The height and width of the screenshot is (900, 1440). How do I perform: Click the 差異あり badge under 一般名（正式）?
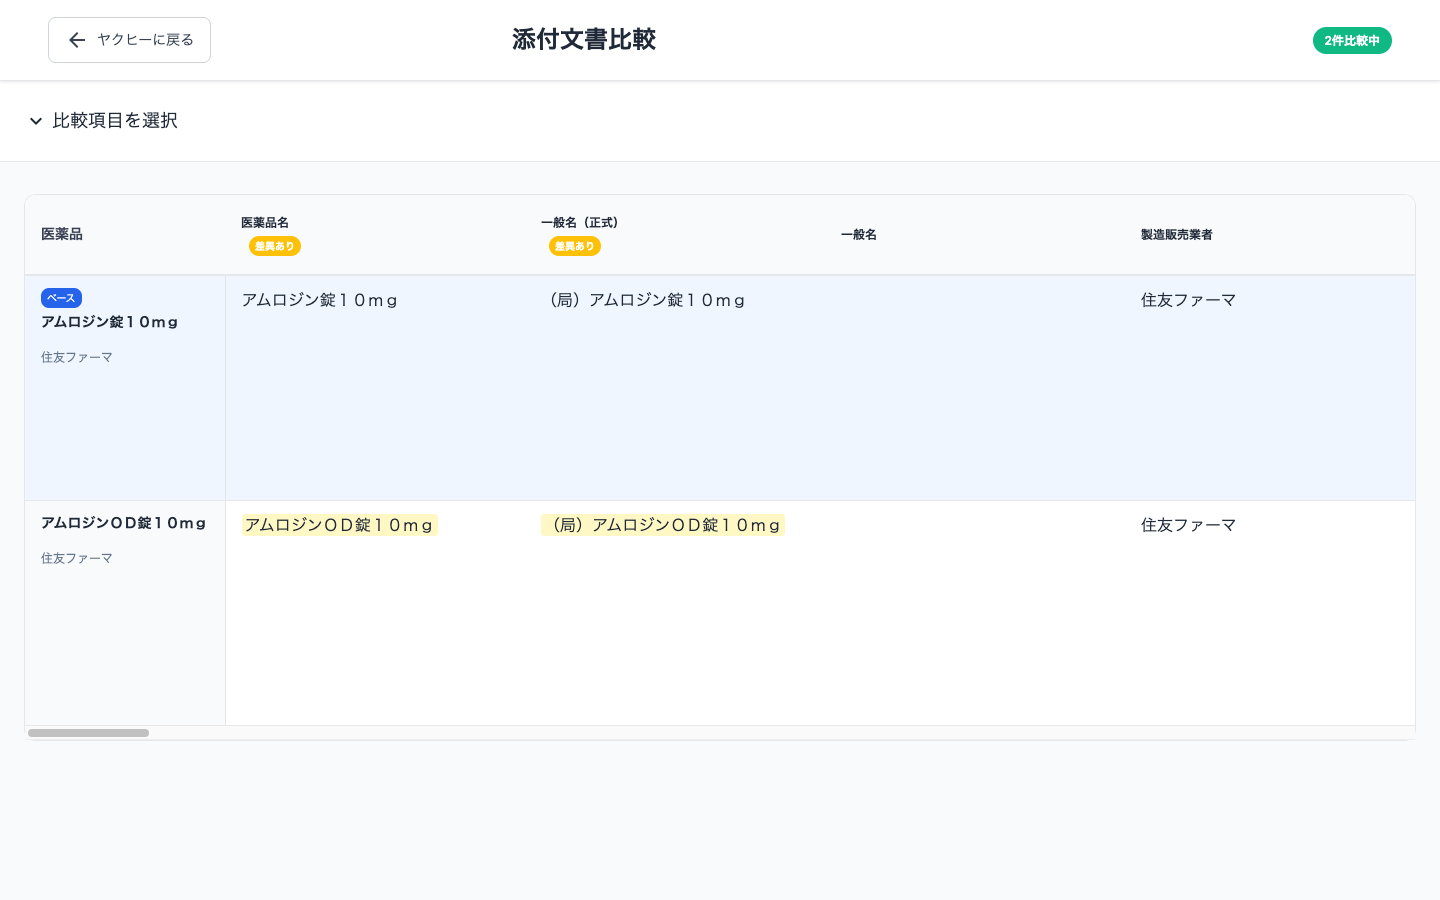pyautogui.click(x=575, y=246)
